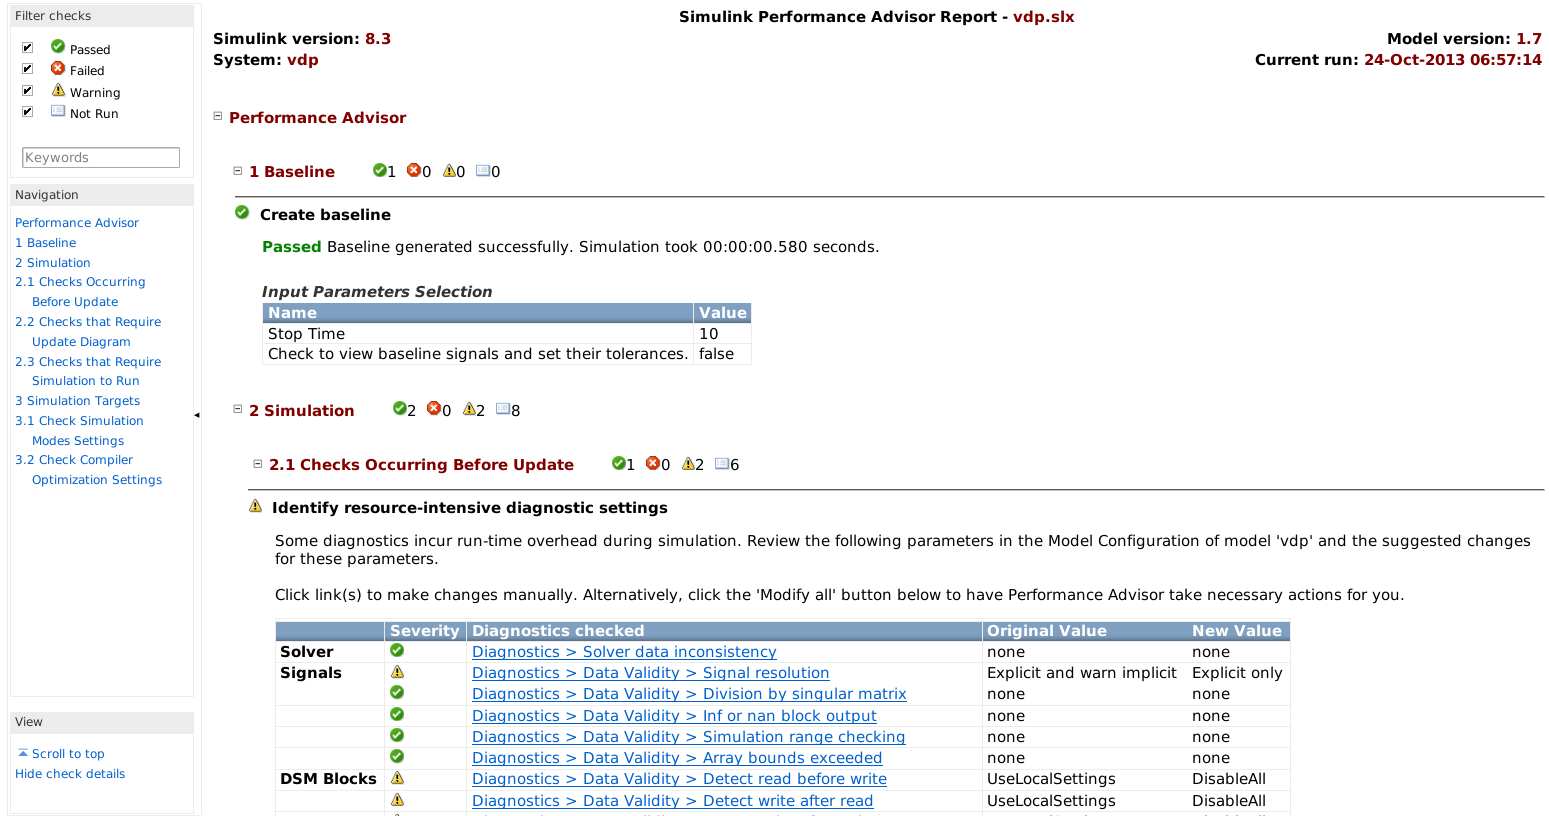
Task: Open Diagnostics > Data Validity > Signal resolution
Action: (651, 673)
